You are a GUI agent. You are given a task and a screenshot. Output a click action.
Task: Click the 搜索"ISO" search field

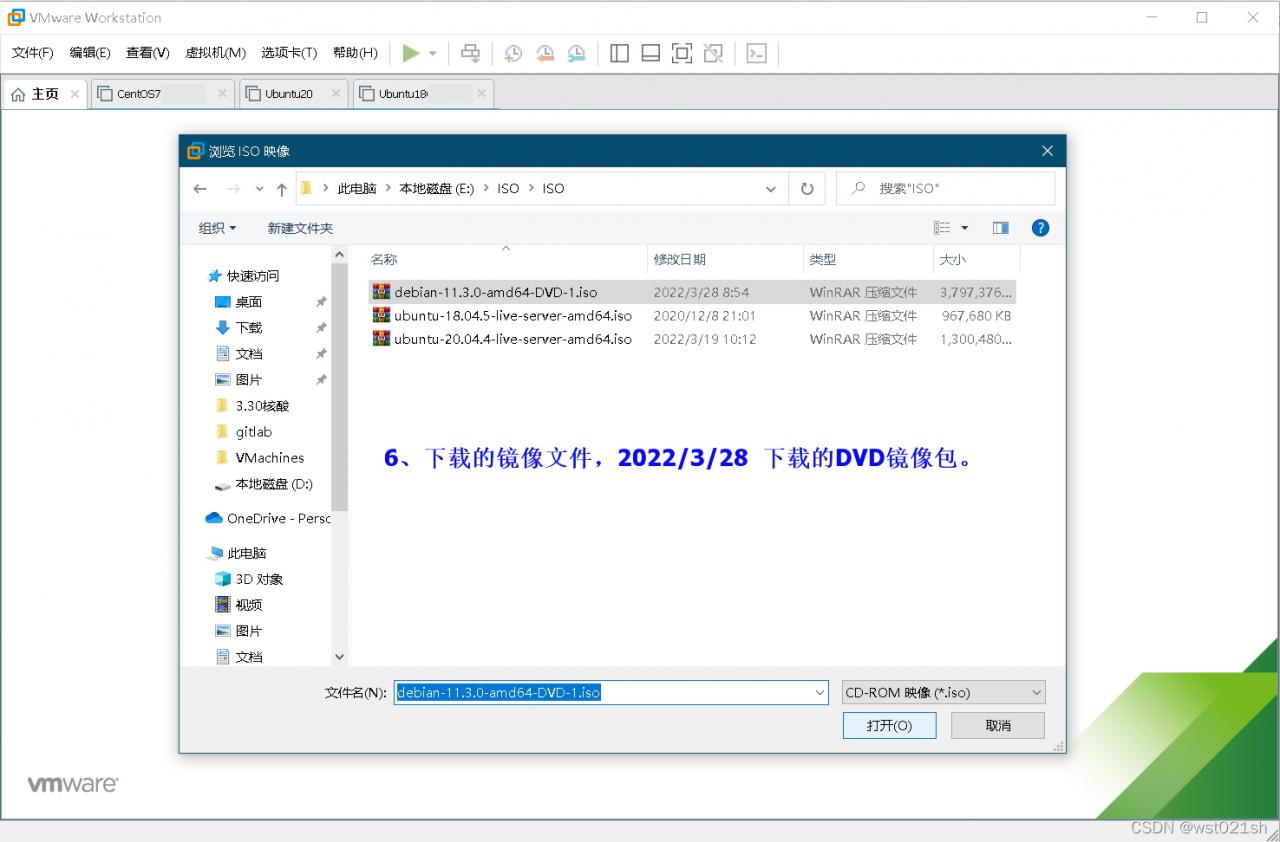point(945,188)
